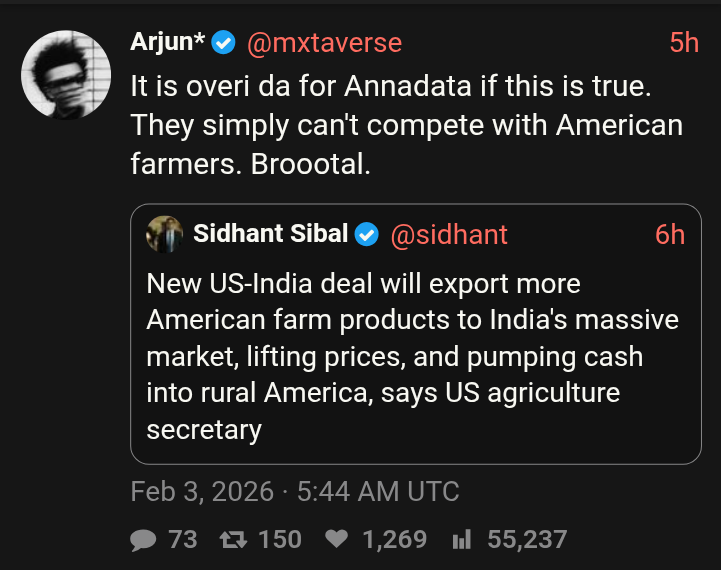This screenshot has height=570, width=721.
Task: Click the retweet arrows icon
Action: point(233,540)
